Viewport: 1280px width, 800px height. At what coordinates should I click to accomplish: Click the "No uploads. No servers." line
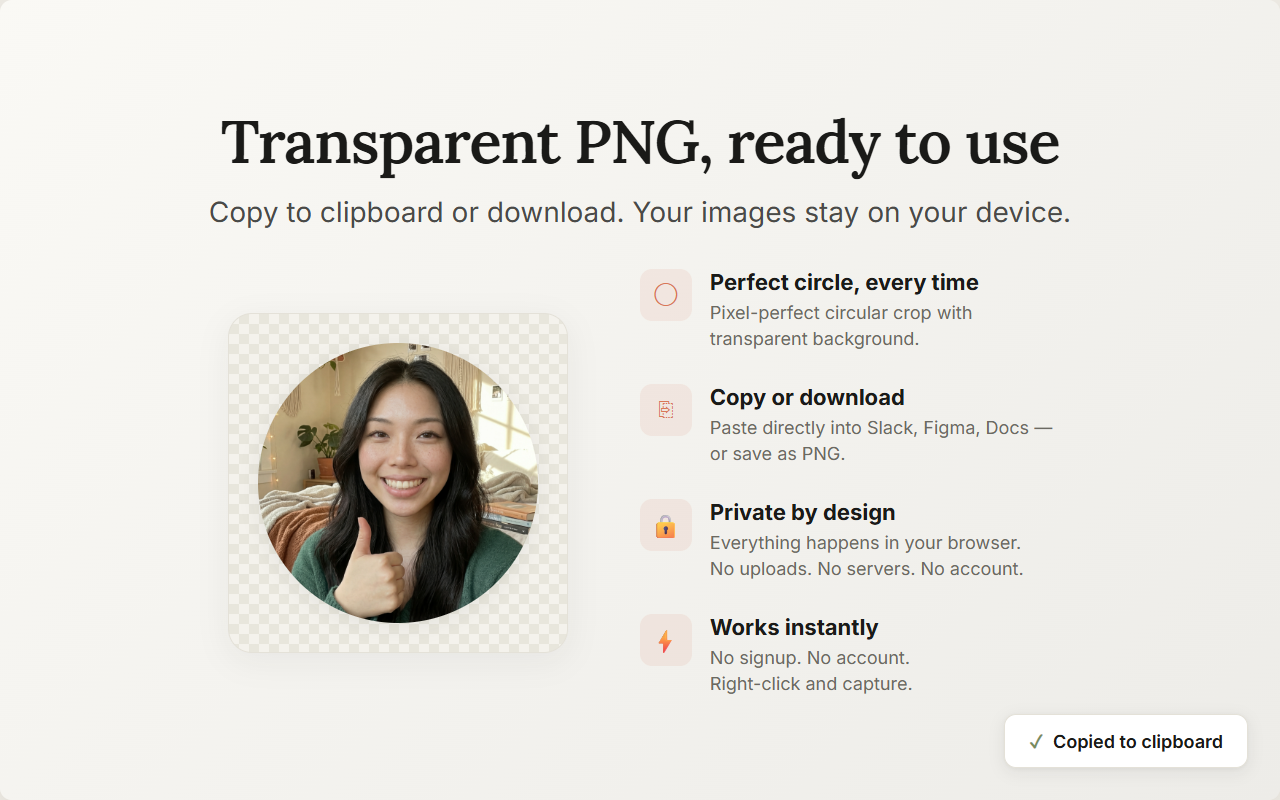point(865,569)
